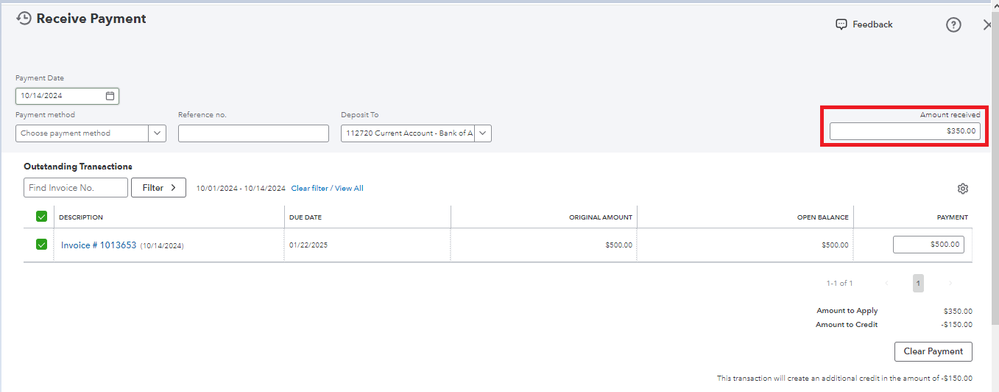Open the table settings gear icon
Image resolution: width=999 pixels, height=392 pixels.
click(962, 189)
